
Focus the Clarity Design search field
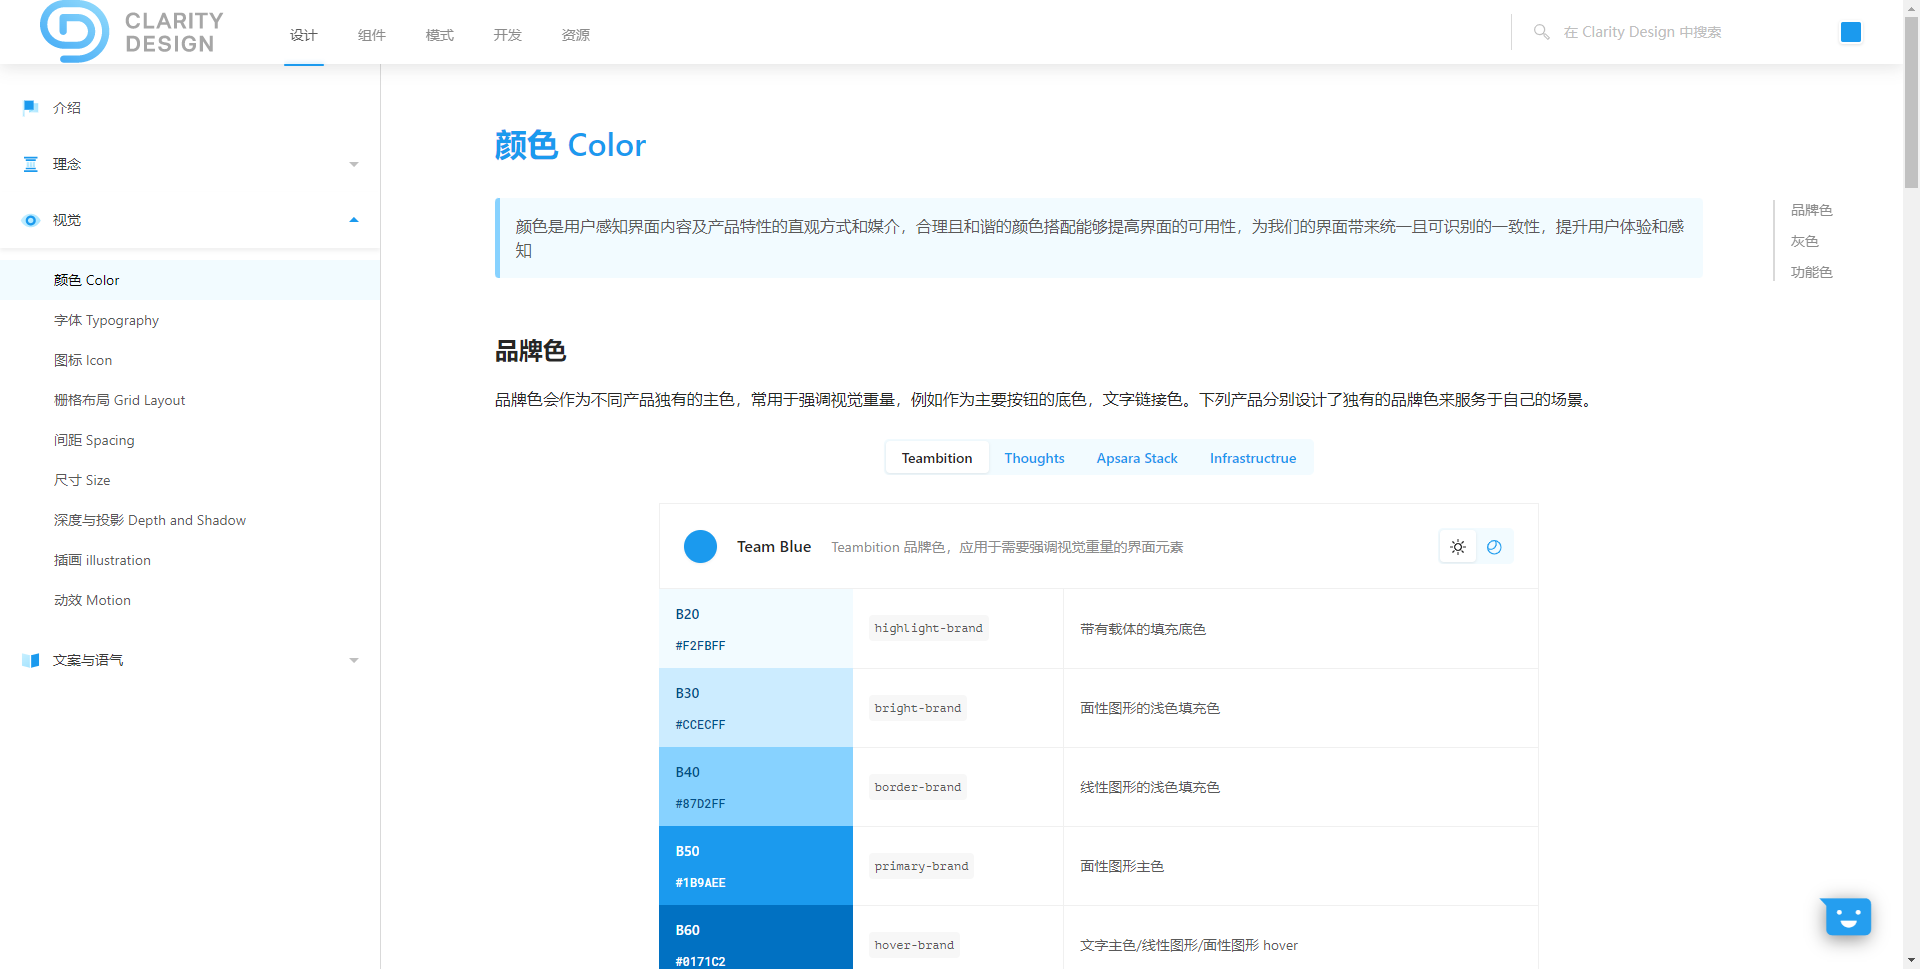point(1680,32)
